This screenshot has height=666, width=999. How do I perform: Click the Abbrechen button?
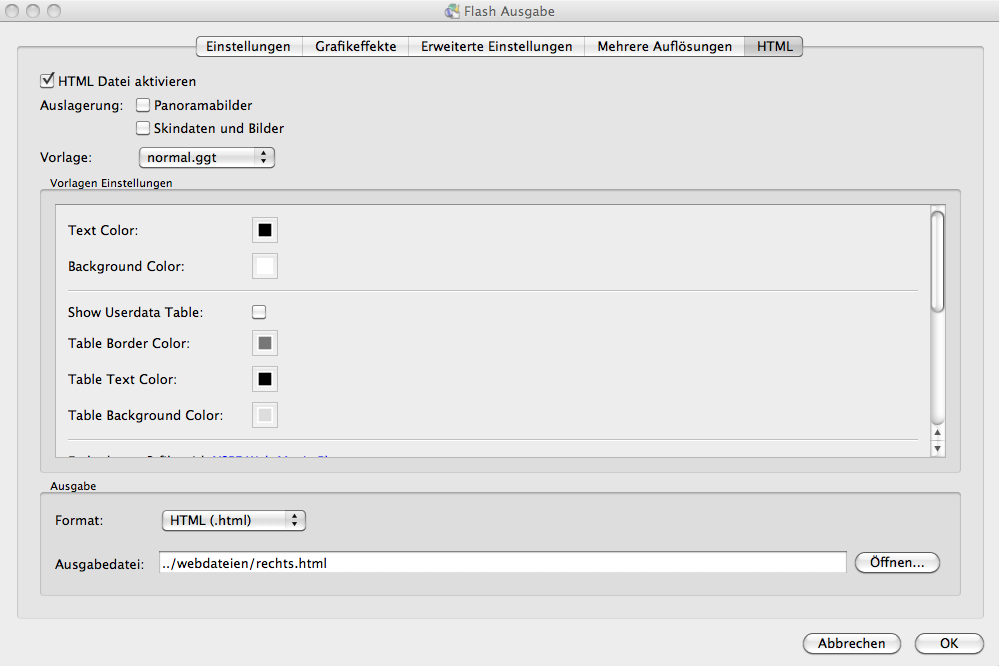click(x=851, y=643)
